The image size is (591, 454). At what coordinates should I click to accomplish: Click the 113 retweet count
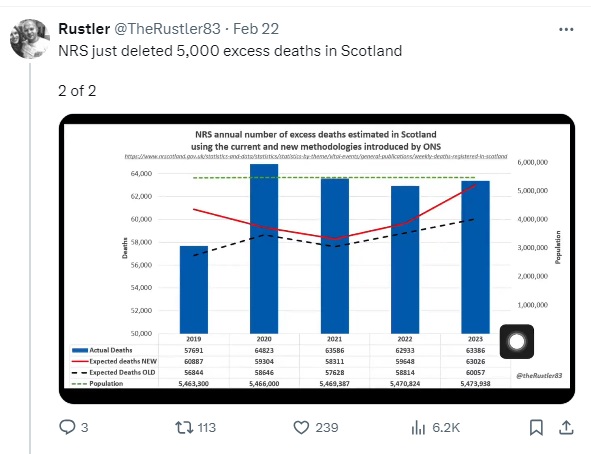tap(207, 428)
